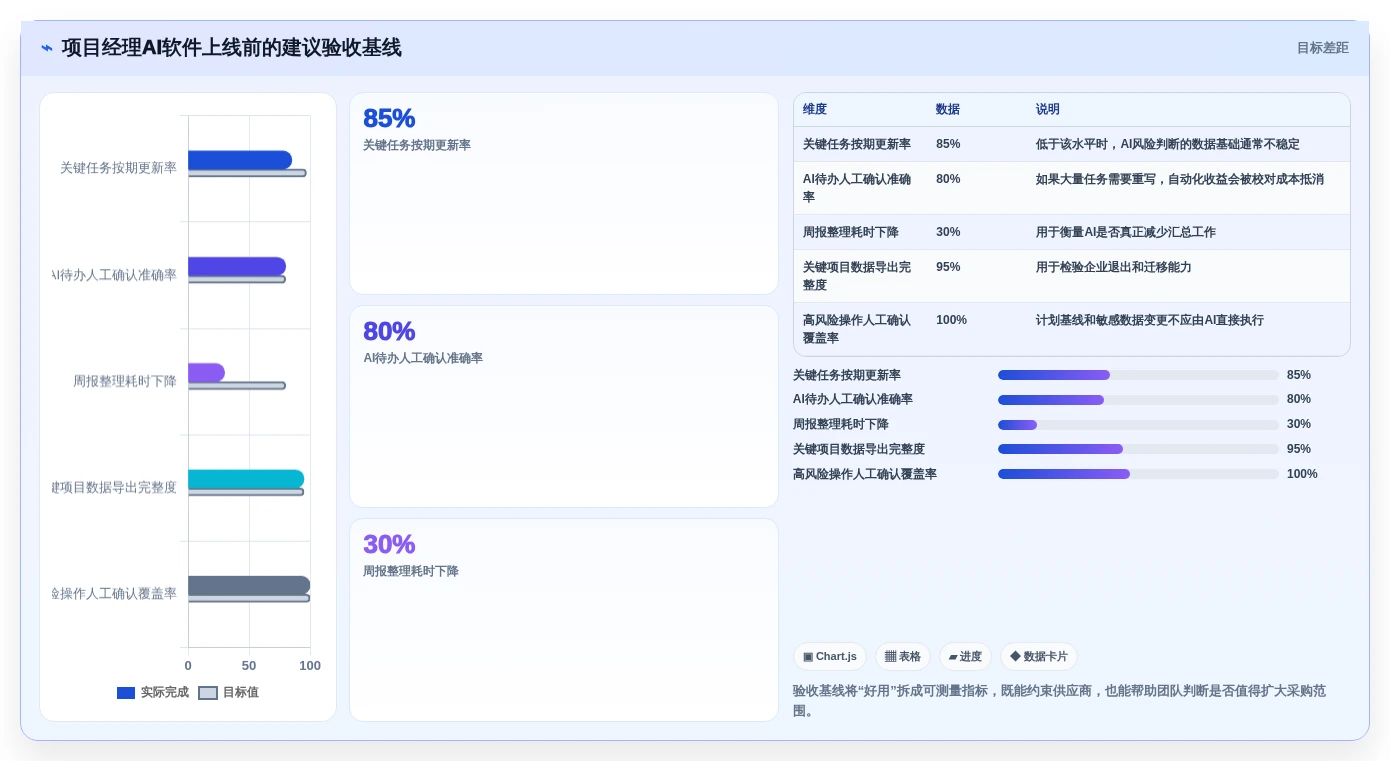Select table row AI待办人工确认准确率
The width and height of the screenshot is (1390, 761).
[1072, 188]
